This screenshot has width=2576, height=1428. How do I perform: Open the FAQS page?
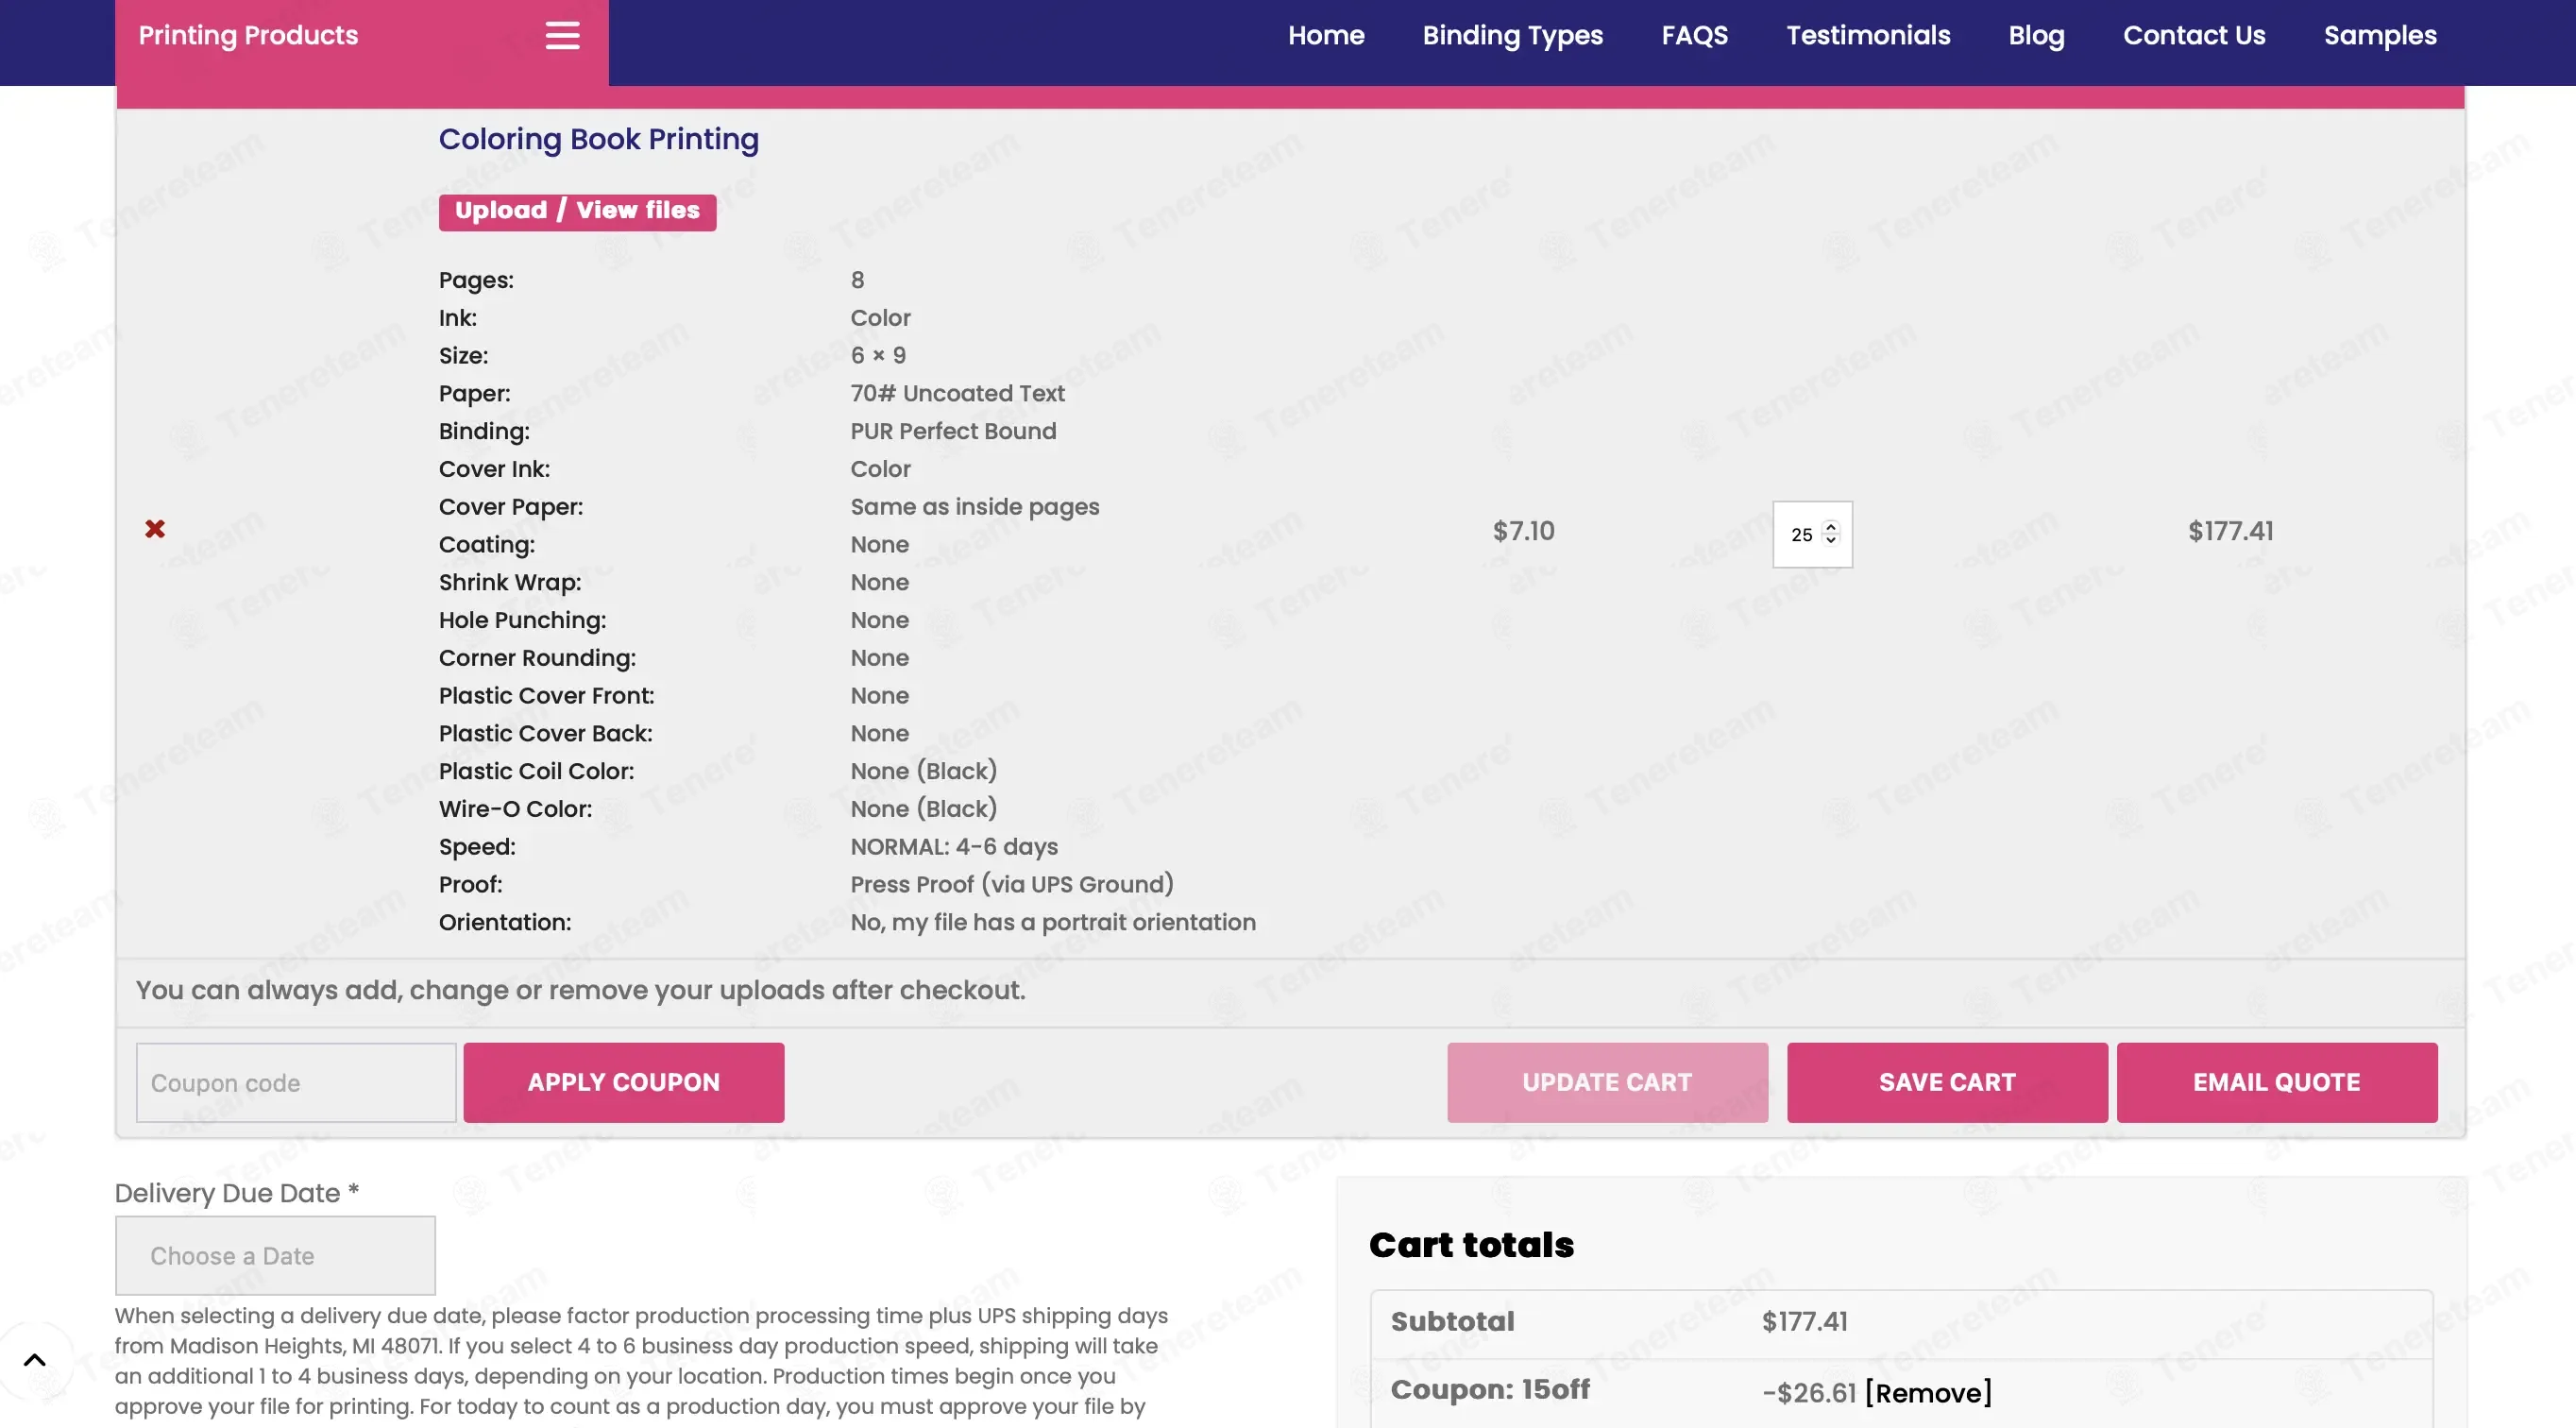[x=1694, y=35]
